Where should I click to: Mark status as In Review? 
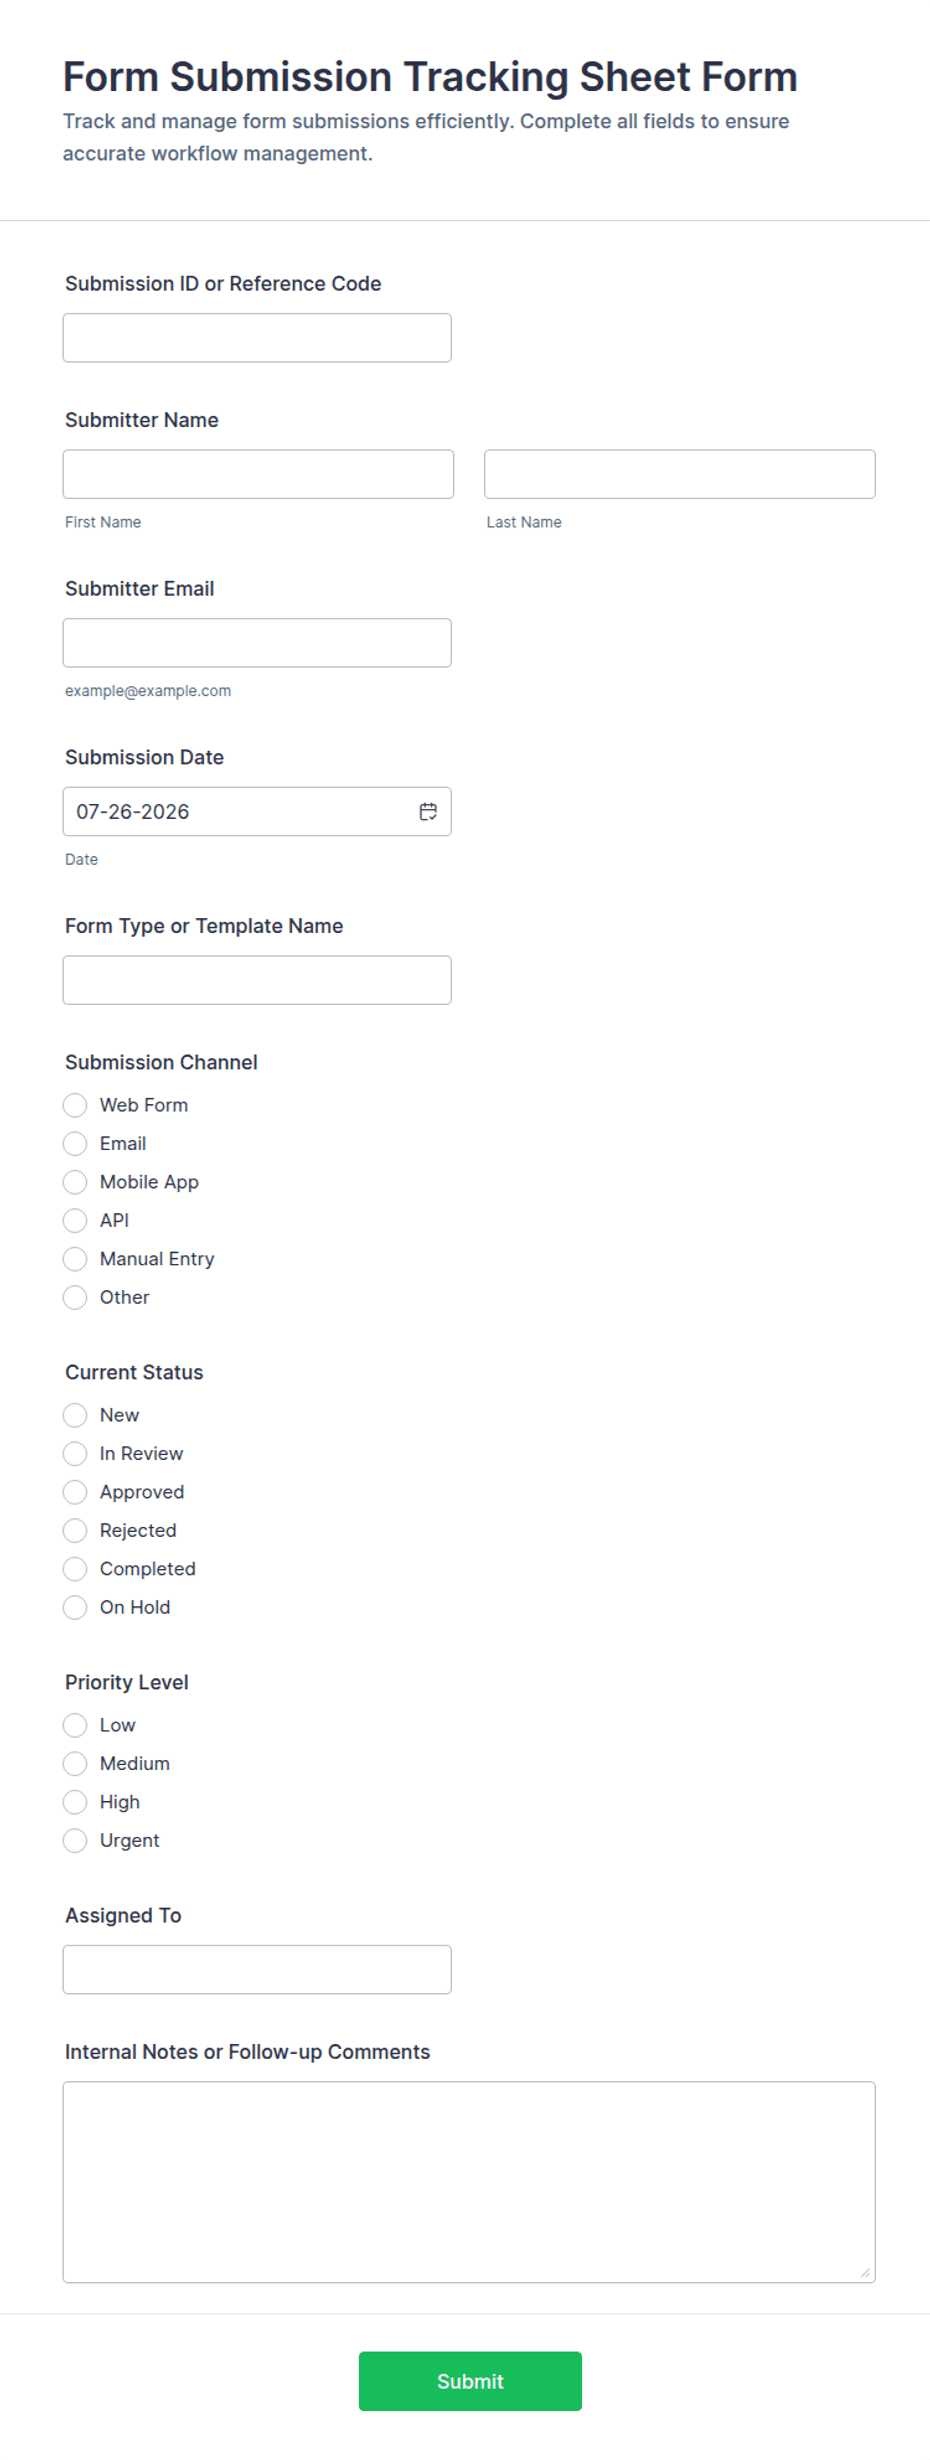(x=75, y=1453)
